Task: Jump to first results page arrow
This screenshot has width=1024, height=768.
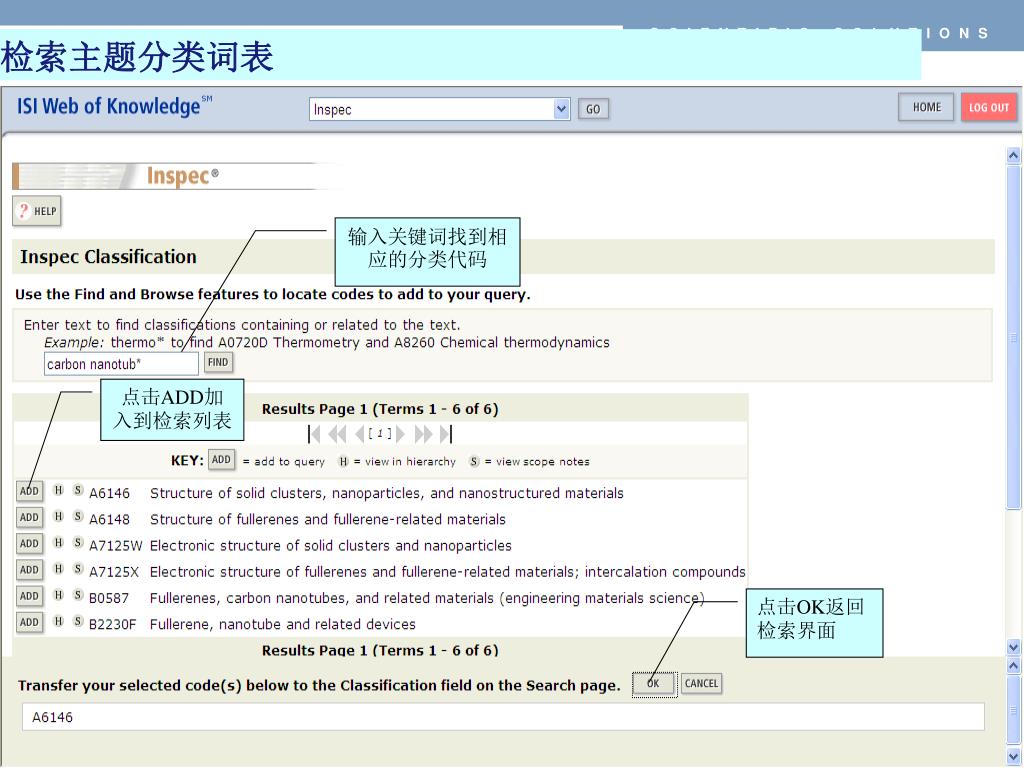Action: click(x=314, y=434)
